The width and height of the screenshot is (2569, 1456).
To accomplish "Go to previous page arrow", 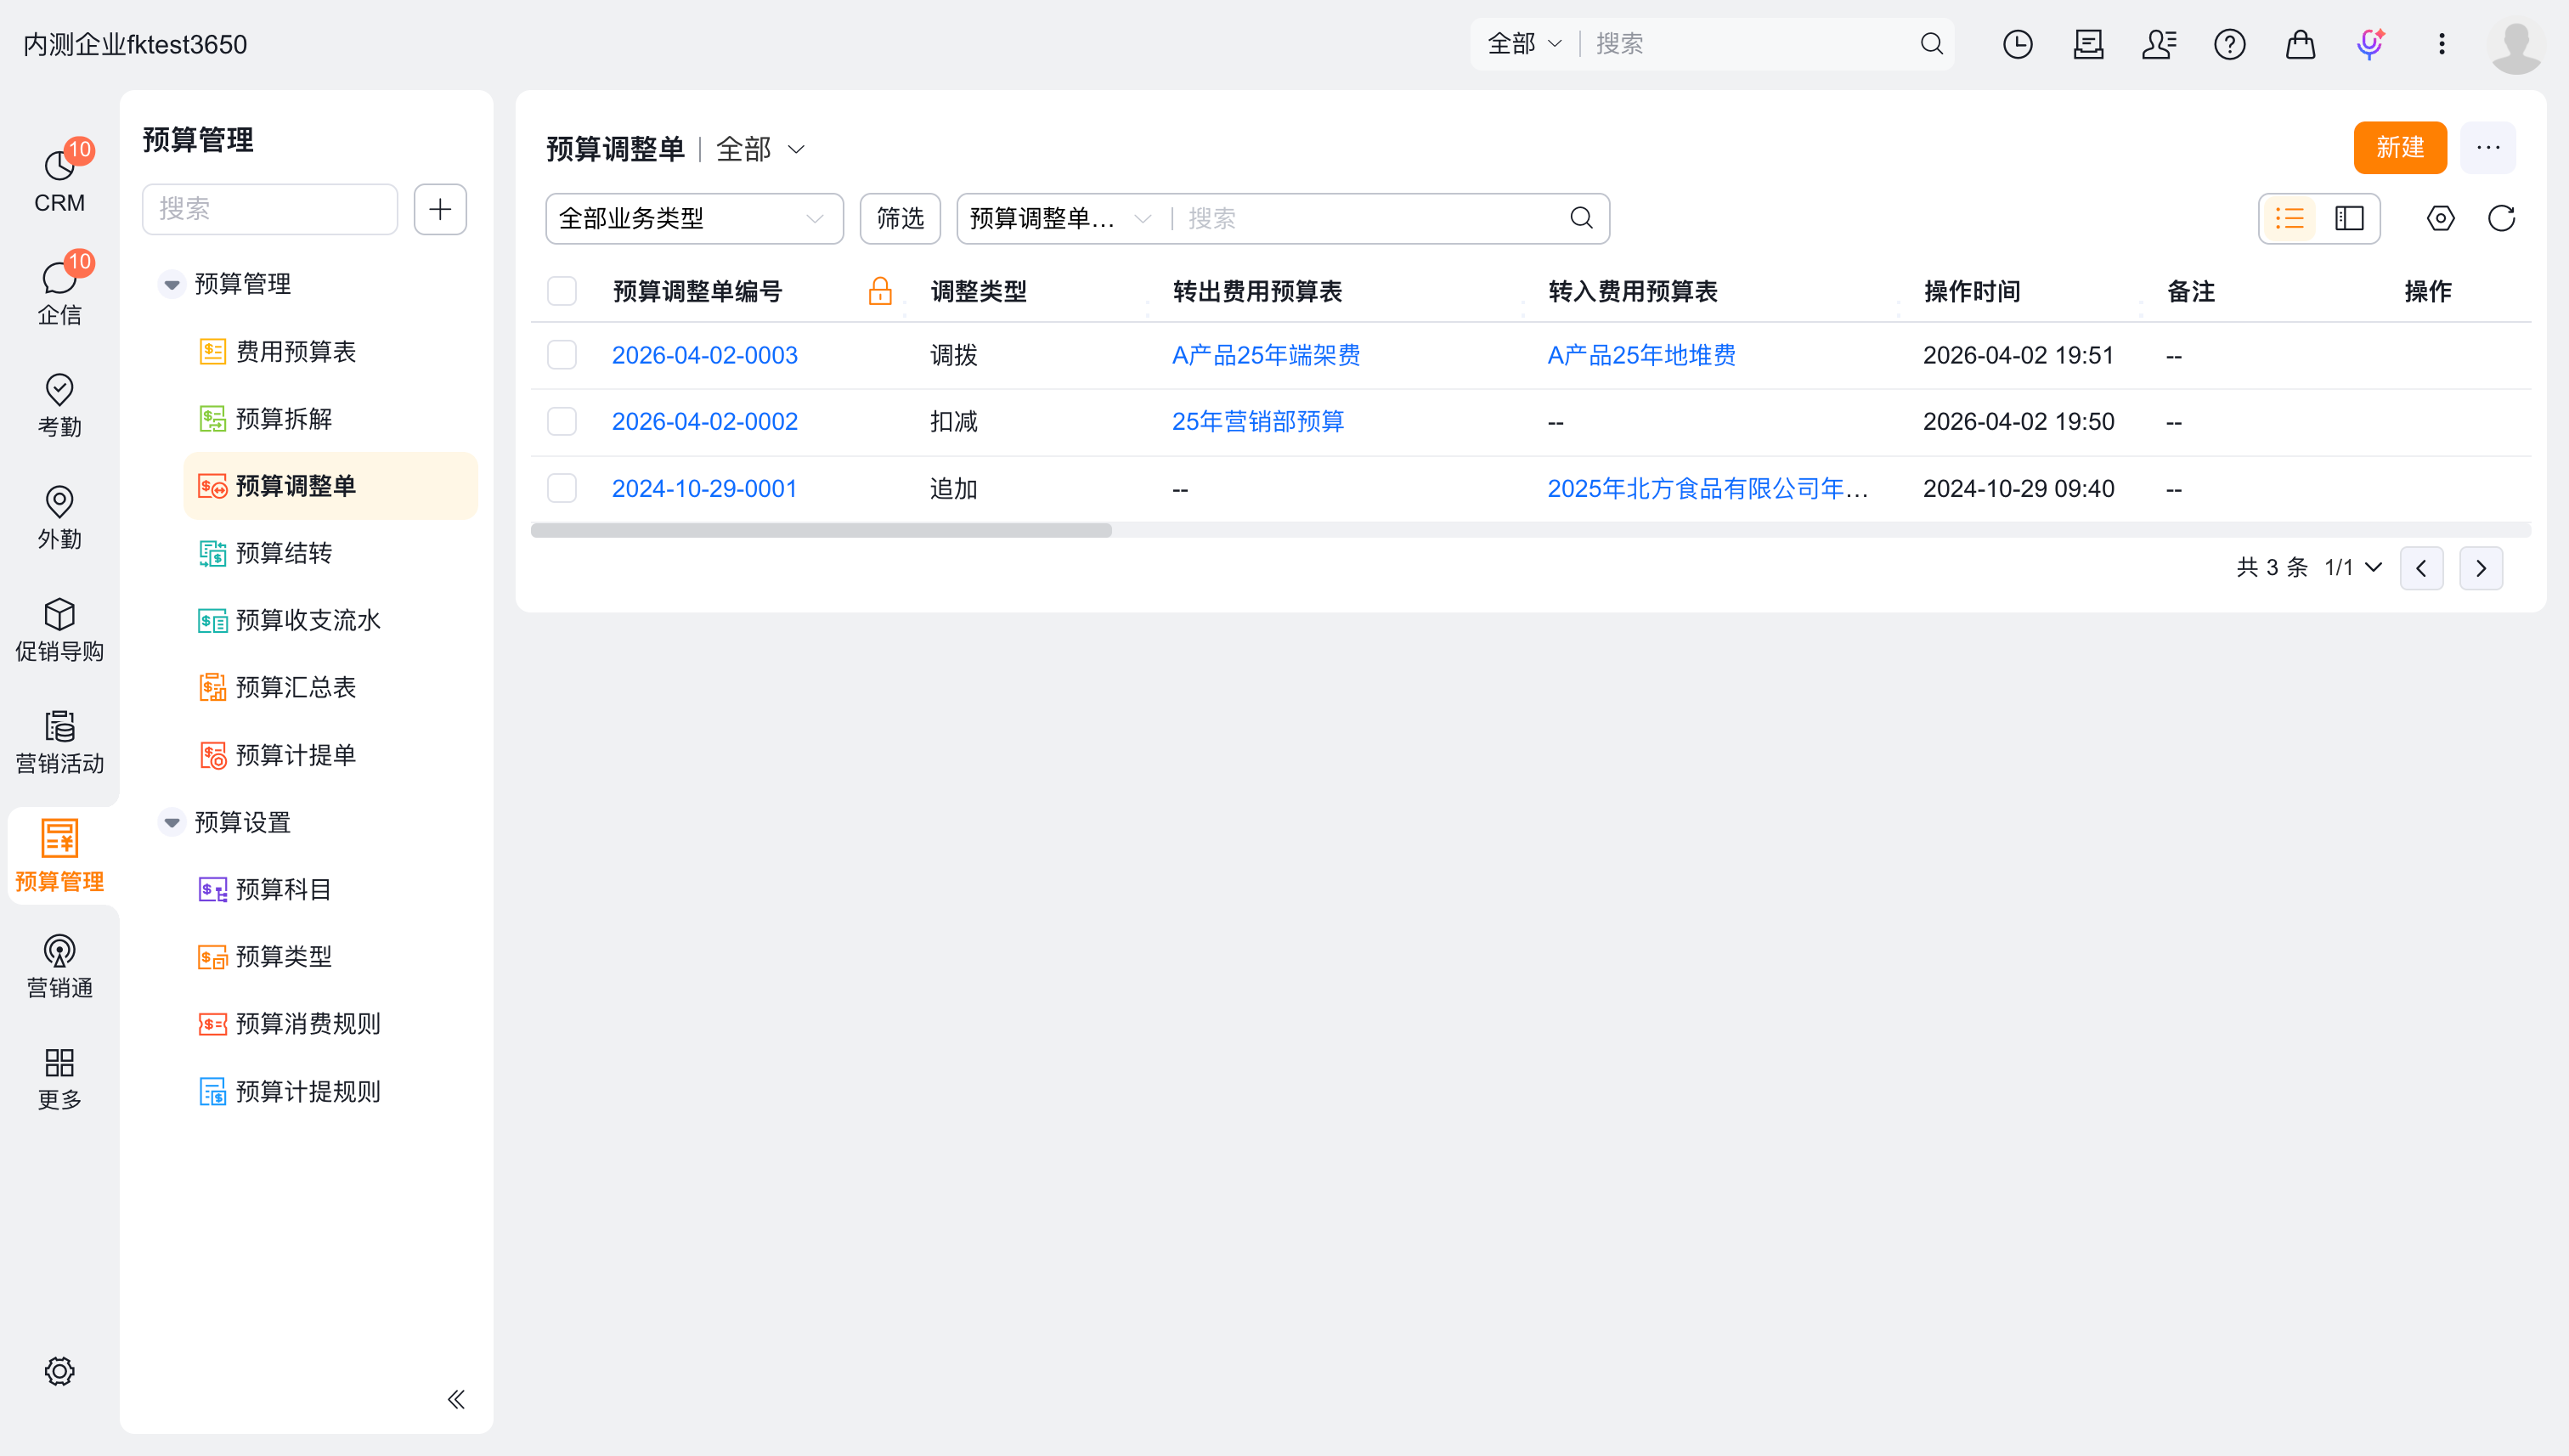I will tap(2421, 568).
